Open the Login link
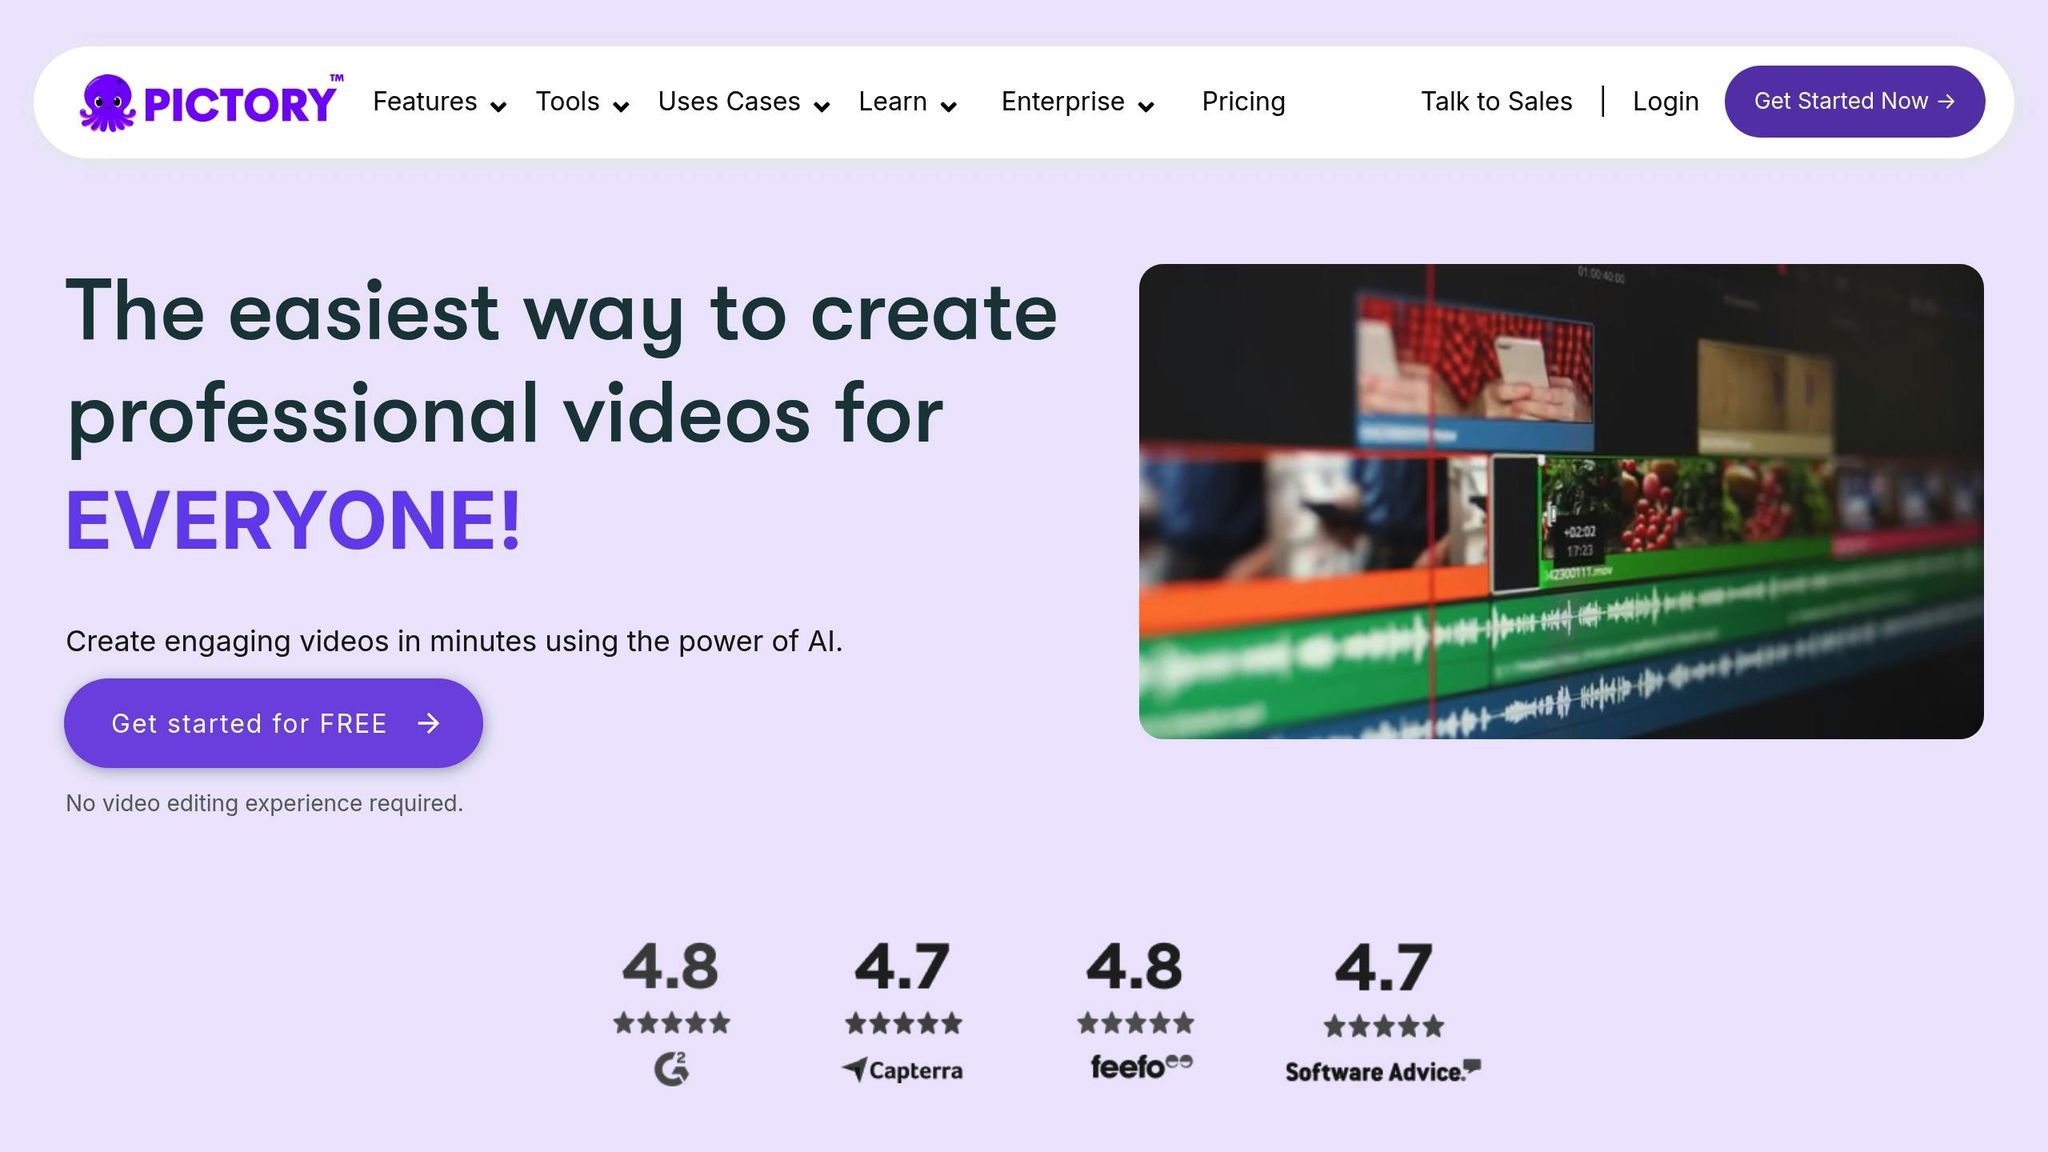This screenshot has width=2048, height=1152. [x=1665, y=102]
